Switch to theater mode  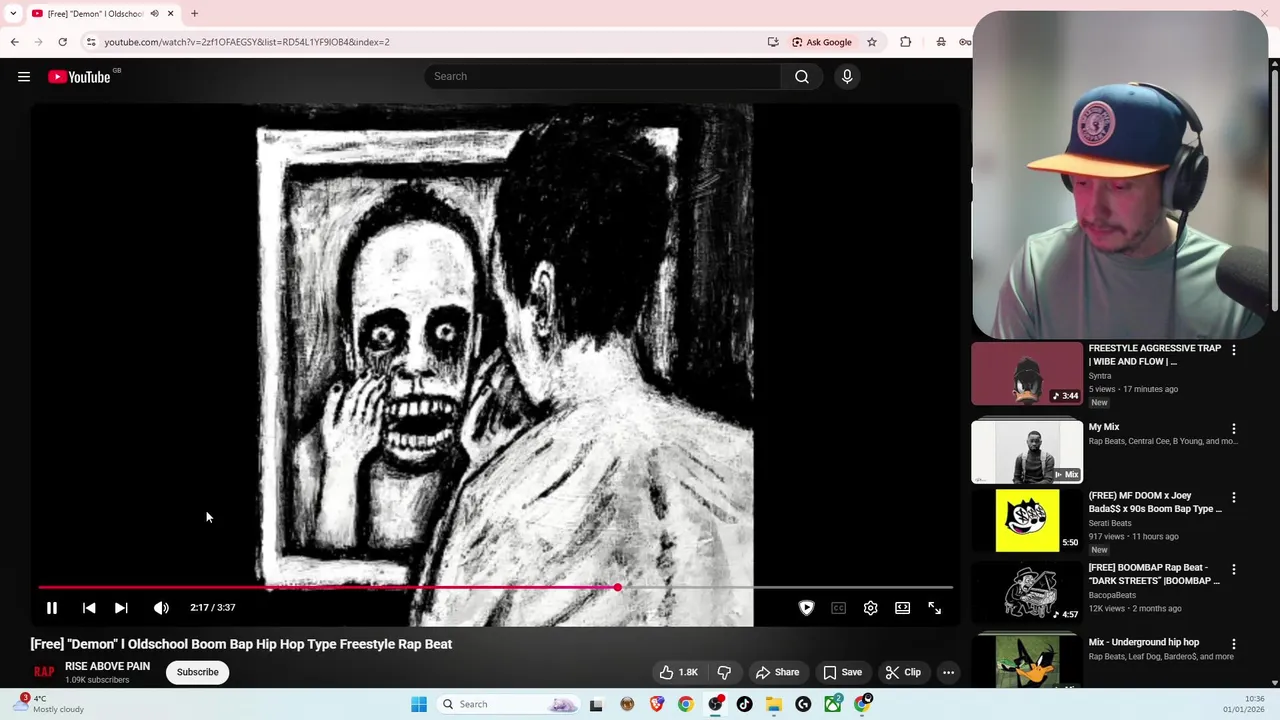[x=902, y=608]
